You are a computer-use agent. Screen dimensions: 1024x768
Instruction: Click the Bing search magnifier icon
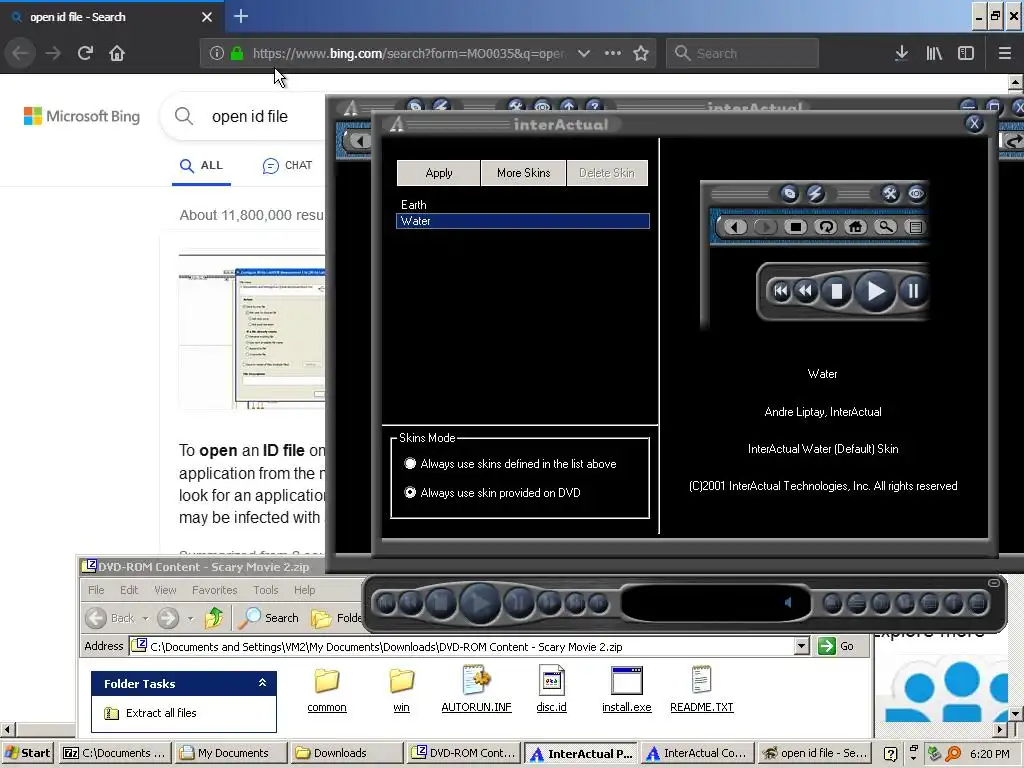[x=184, y=116]
